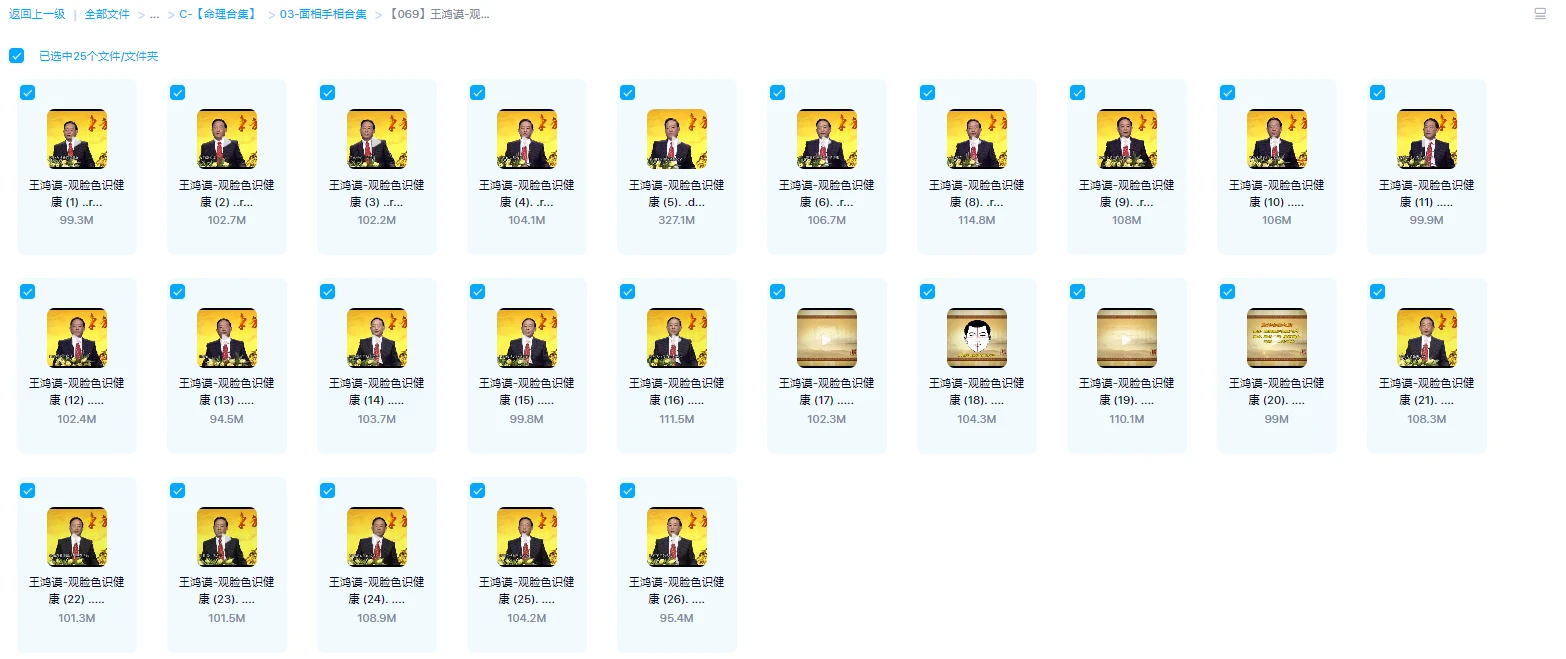Open 03-面相手相合集 breadcrumb folder

[323, 14]
